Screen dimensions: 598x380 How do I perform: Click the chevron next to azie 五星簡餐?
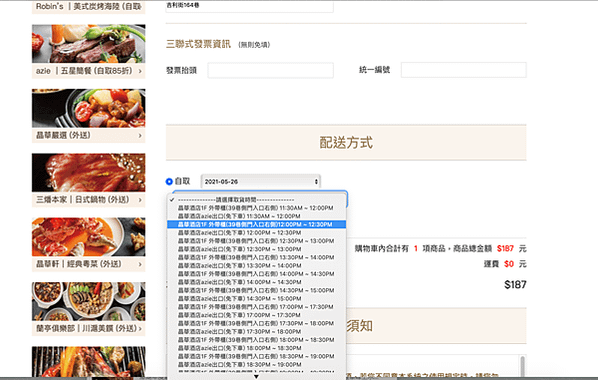[140, 71]
